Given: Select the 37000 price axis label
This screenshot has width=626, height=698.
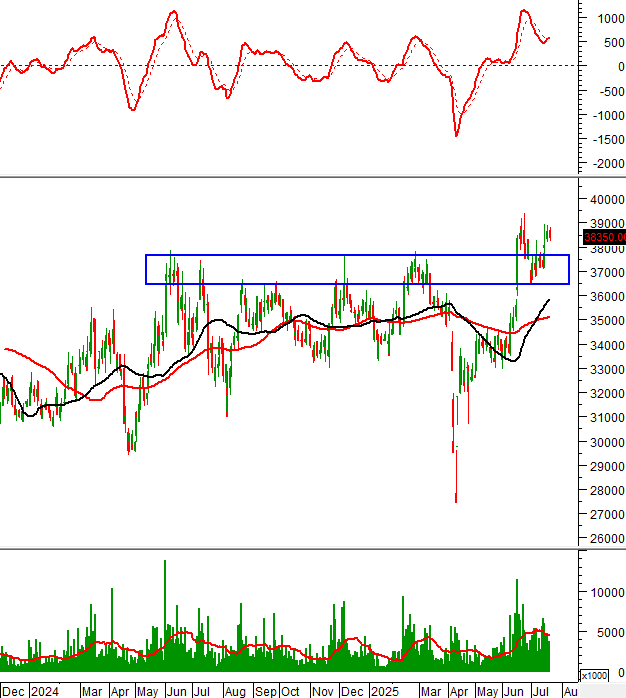Looking at the screenshot, I should click(x=607, y=272).
